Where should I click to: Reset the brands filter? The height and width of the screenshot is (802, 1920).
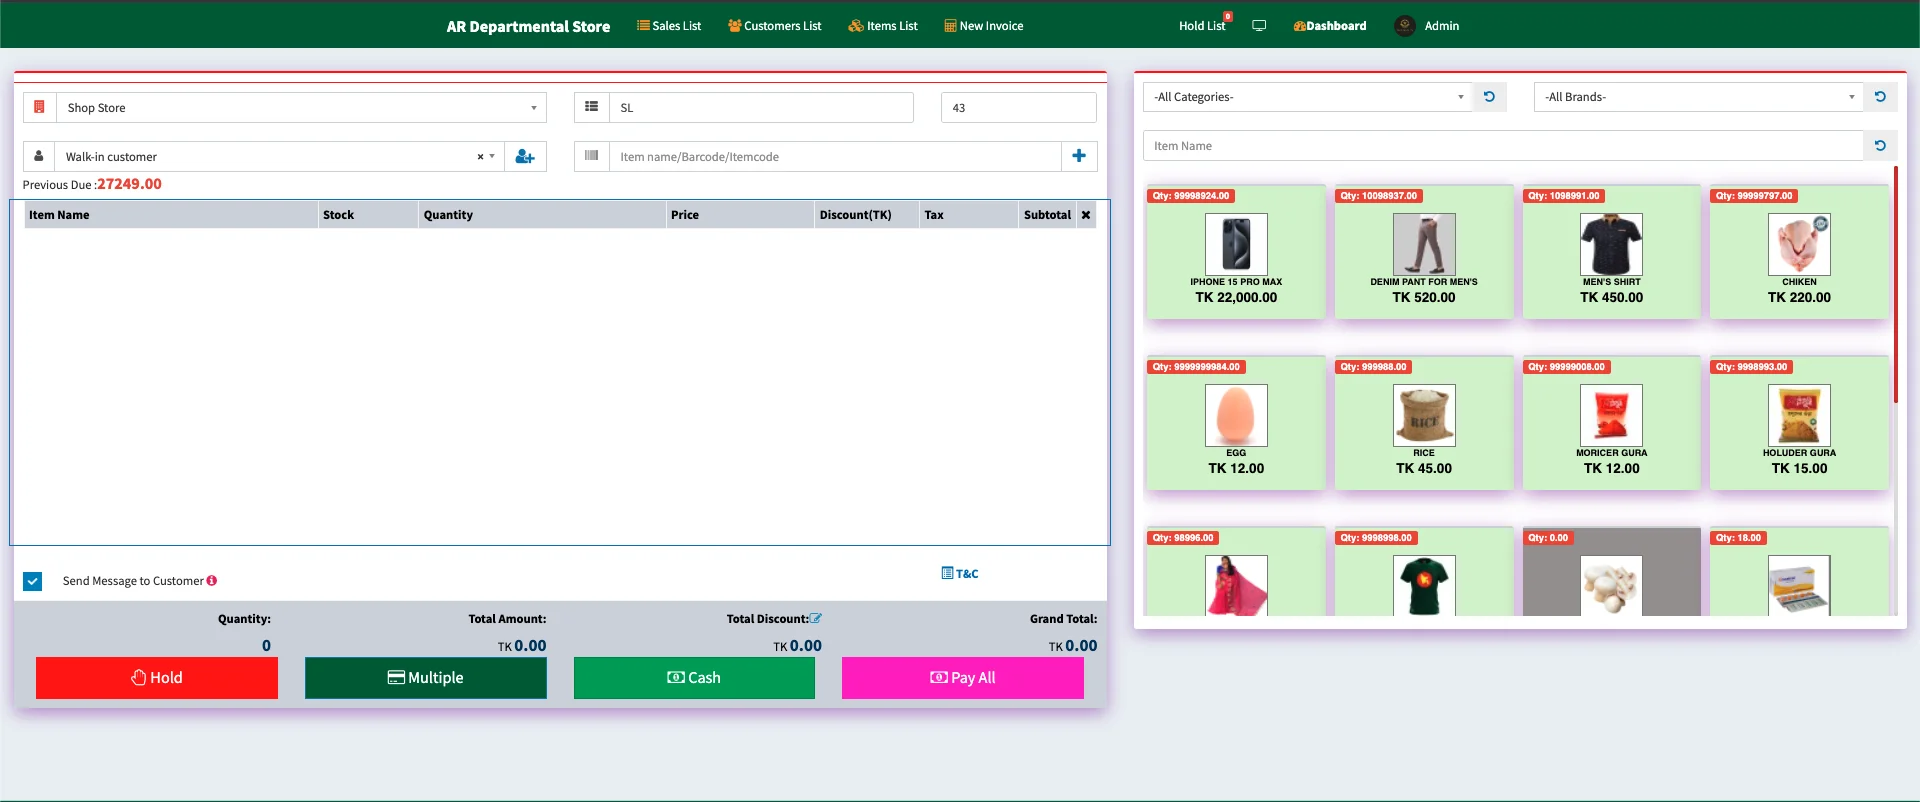point(1880,97)
